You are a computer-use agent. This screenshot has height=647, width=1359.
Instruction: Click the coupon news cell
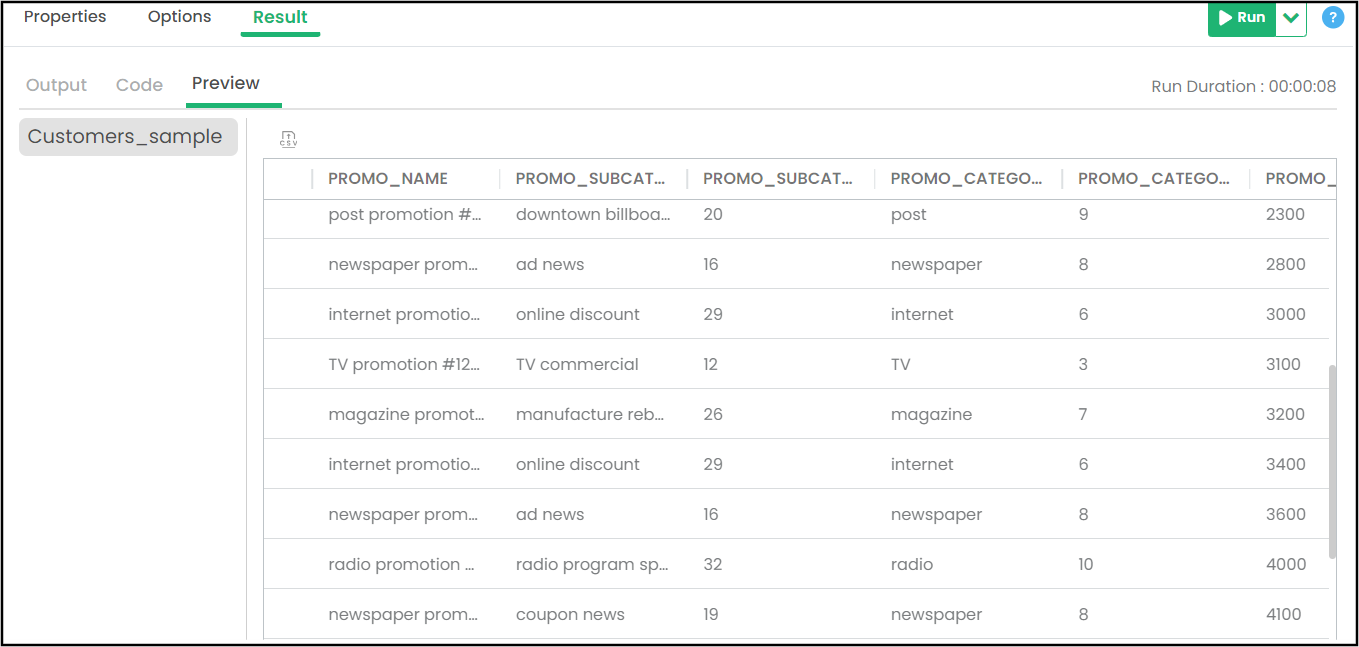coord(570,614)
